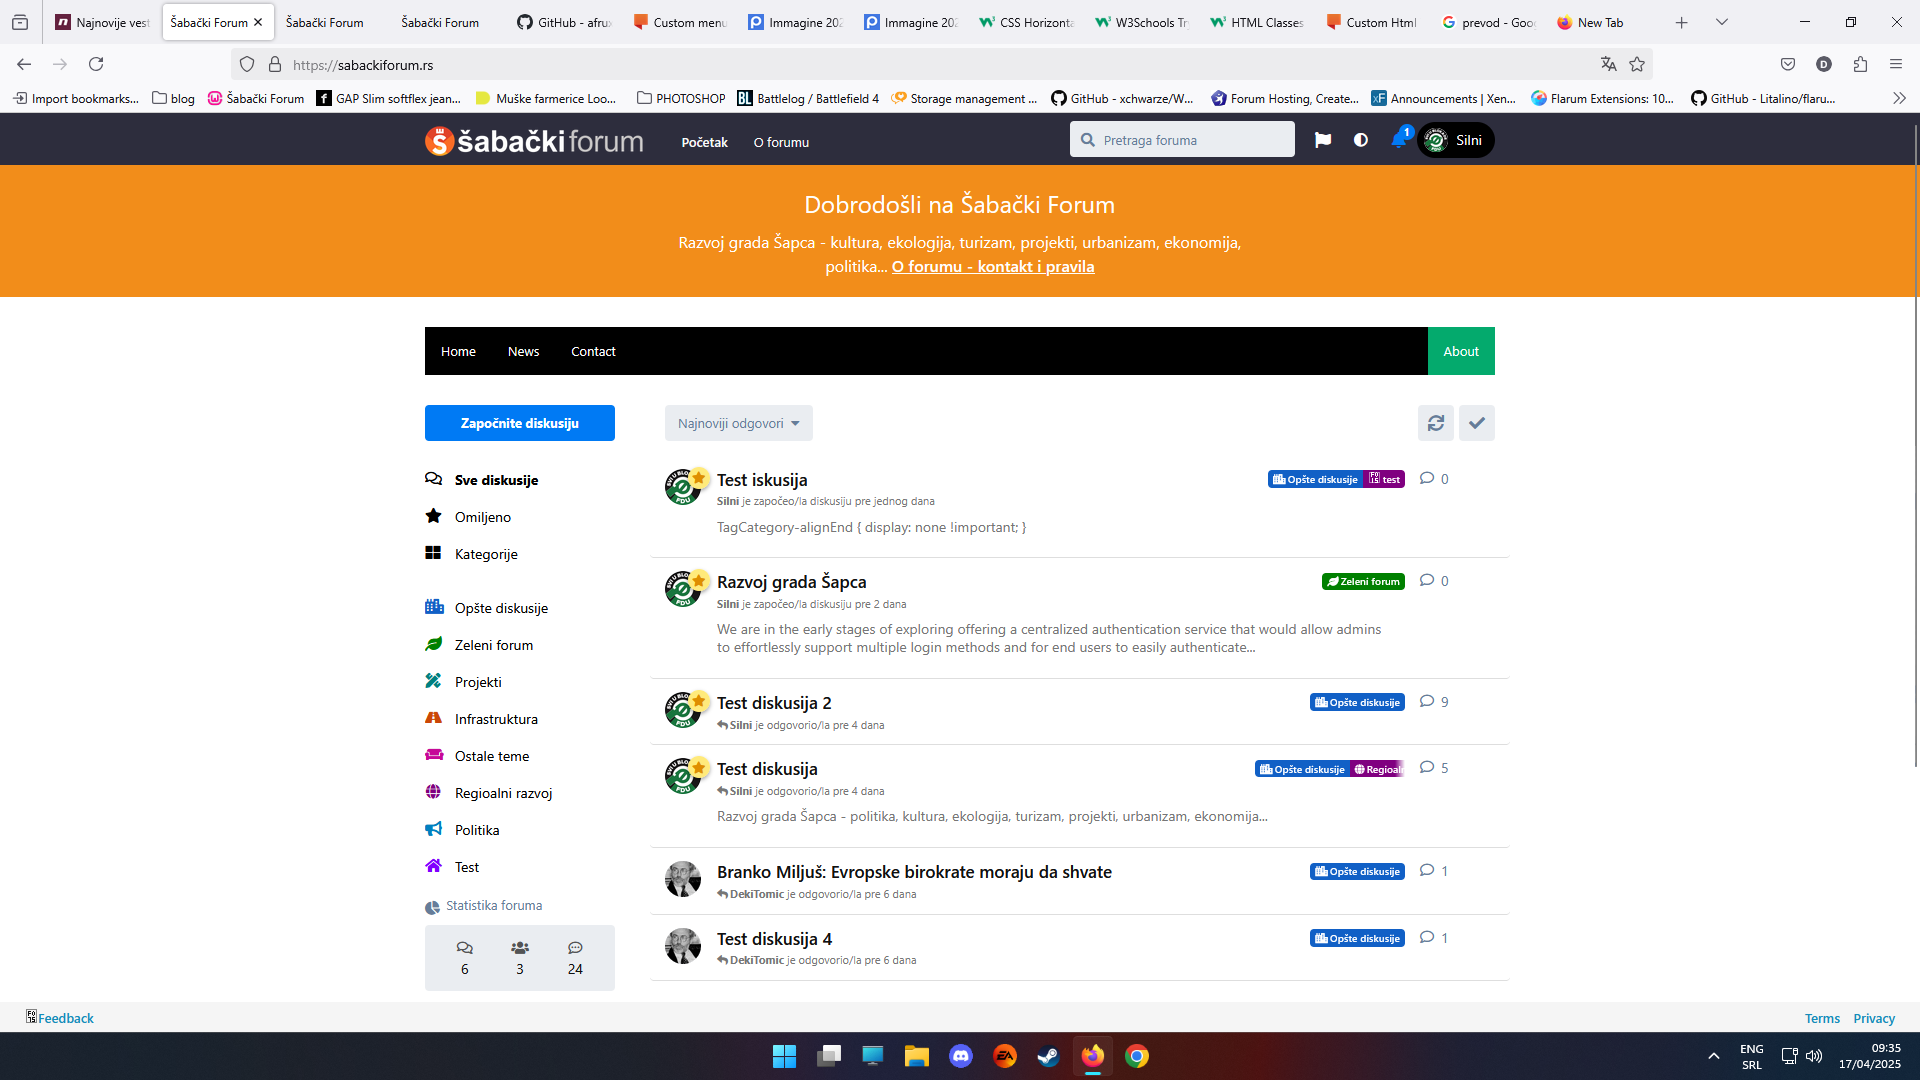Expand the list of all browser tabs

[1721, 22]
